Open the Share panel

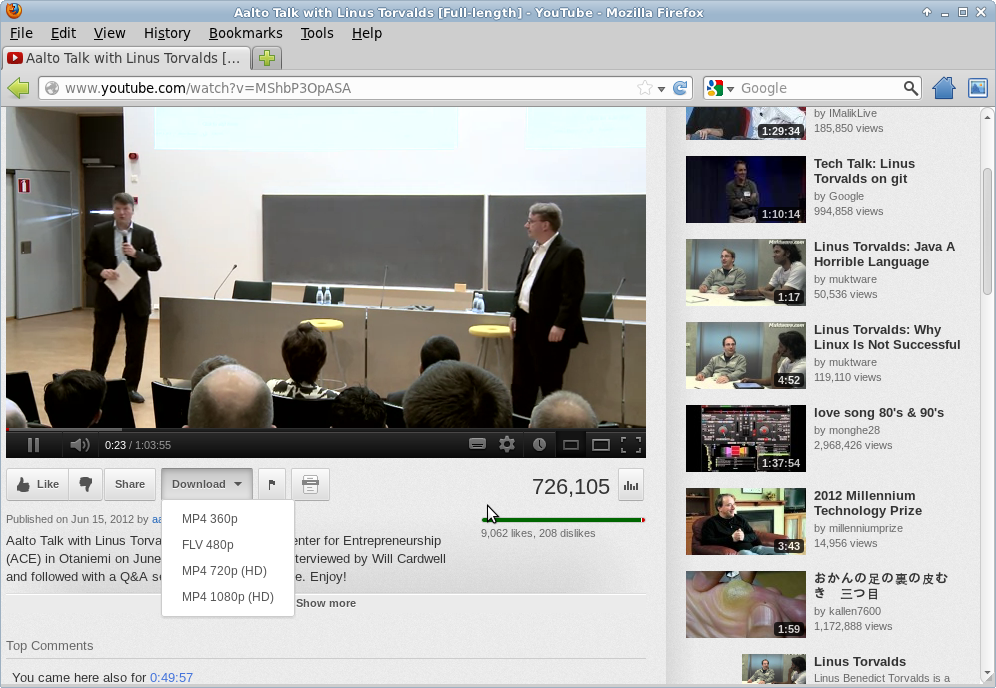point(130,484)
